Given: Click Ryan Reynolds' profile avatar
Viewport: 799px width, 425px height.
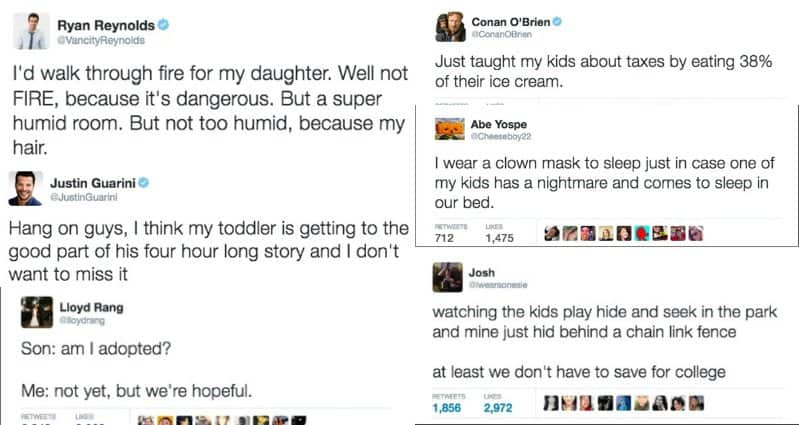Looking at the screenshot, I should coord(32,31).
